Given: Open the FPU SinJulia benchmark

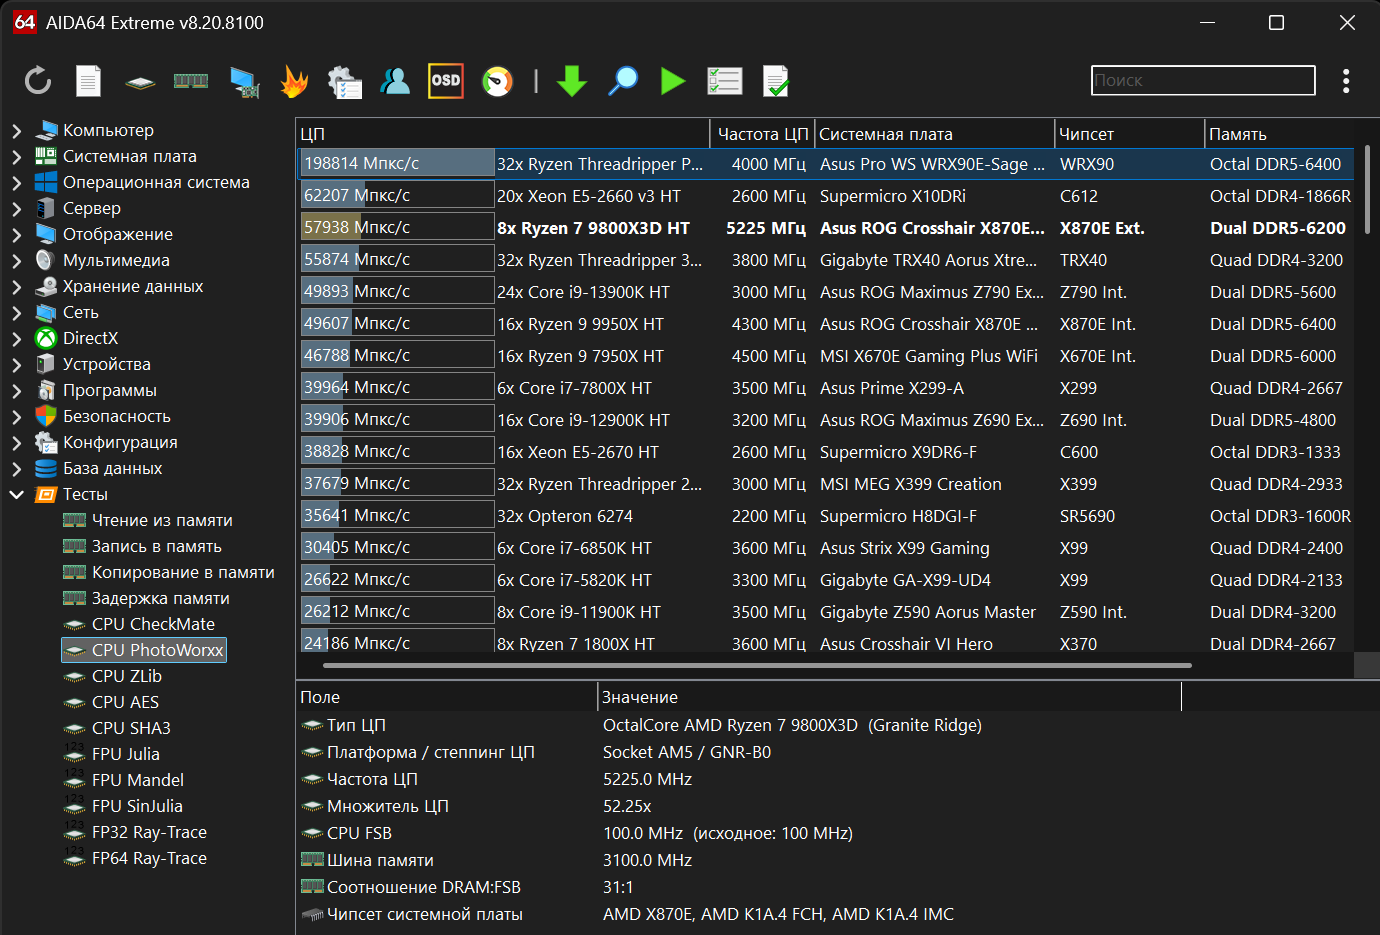Looking at the screenshot, I should (x=137, y=806).
